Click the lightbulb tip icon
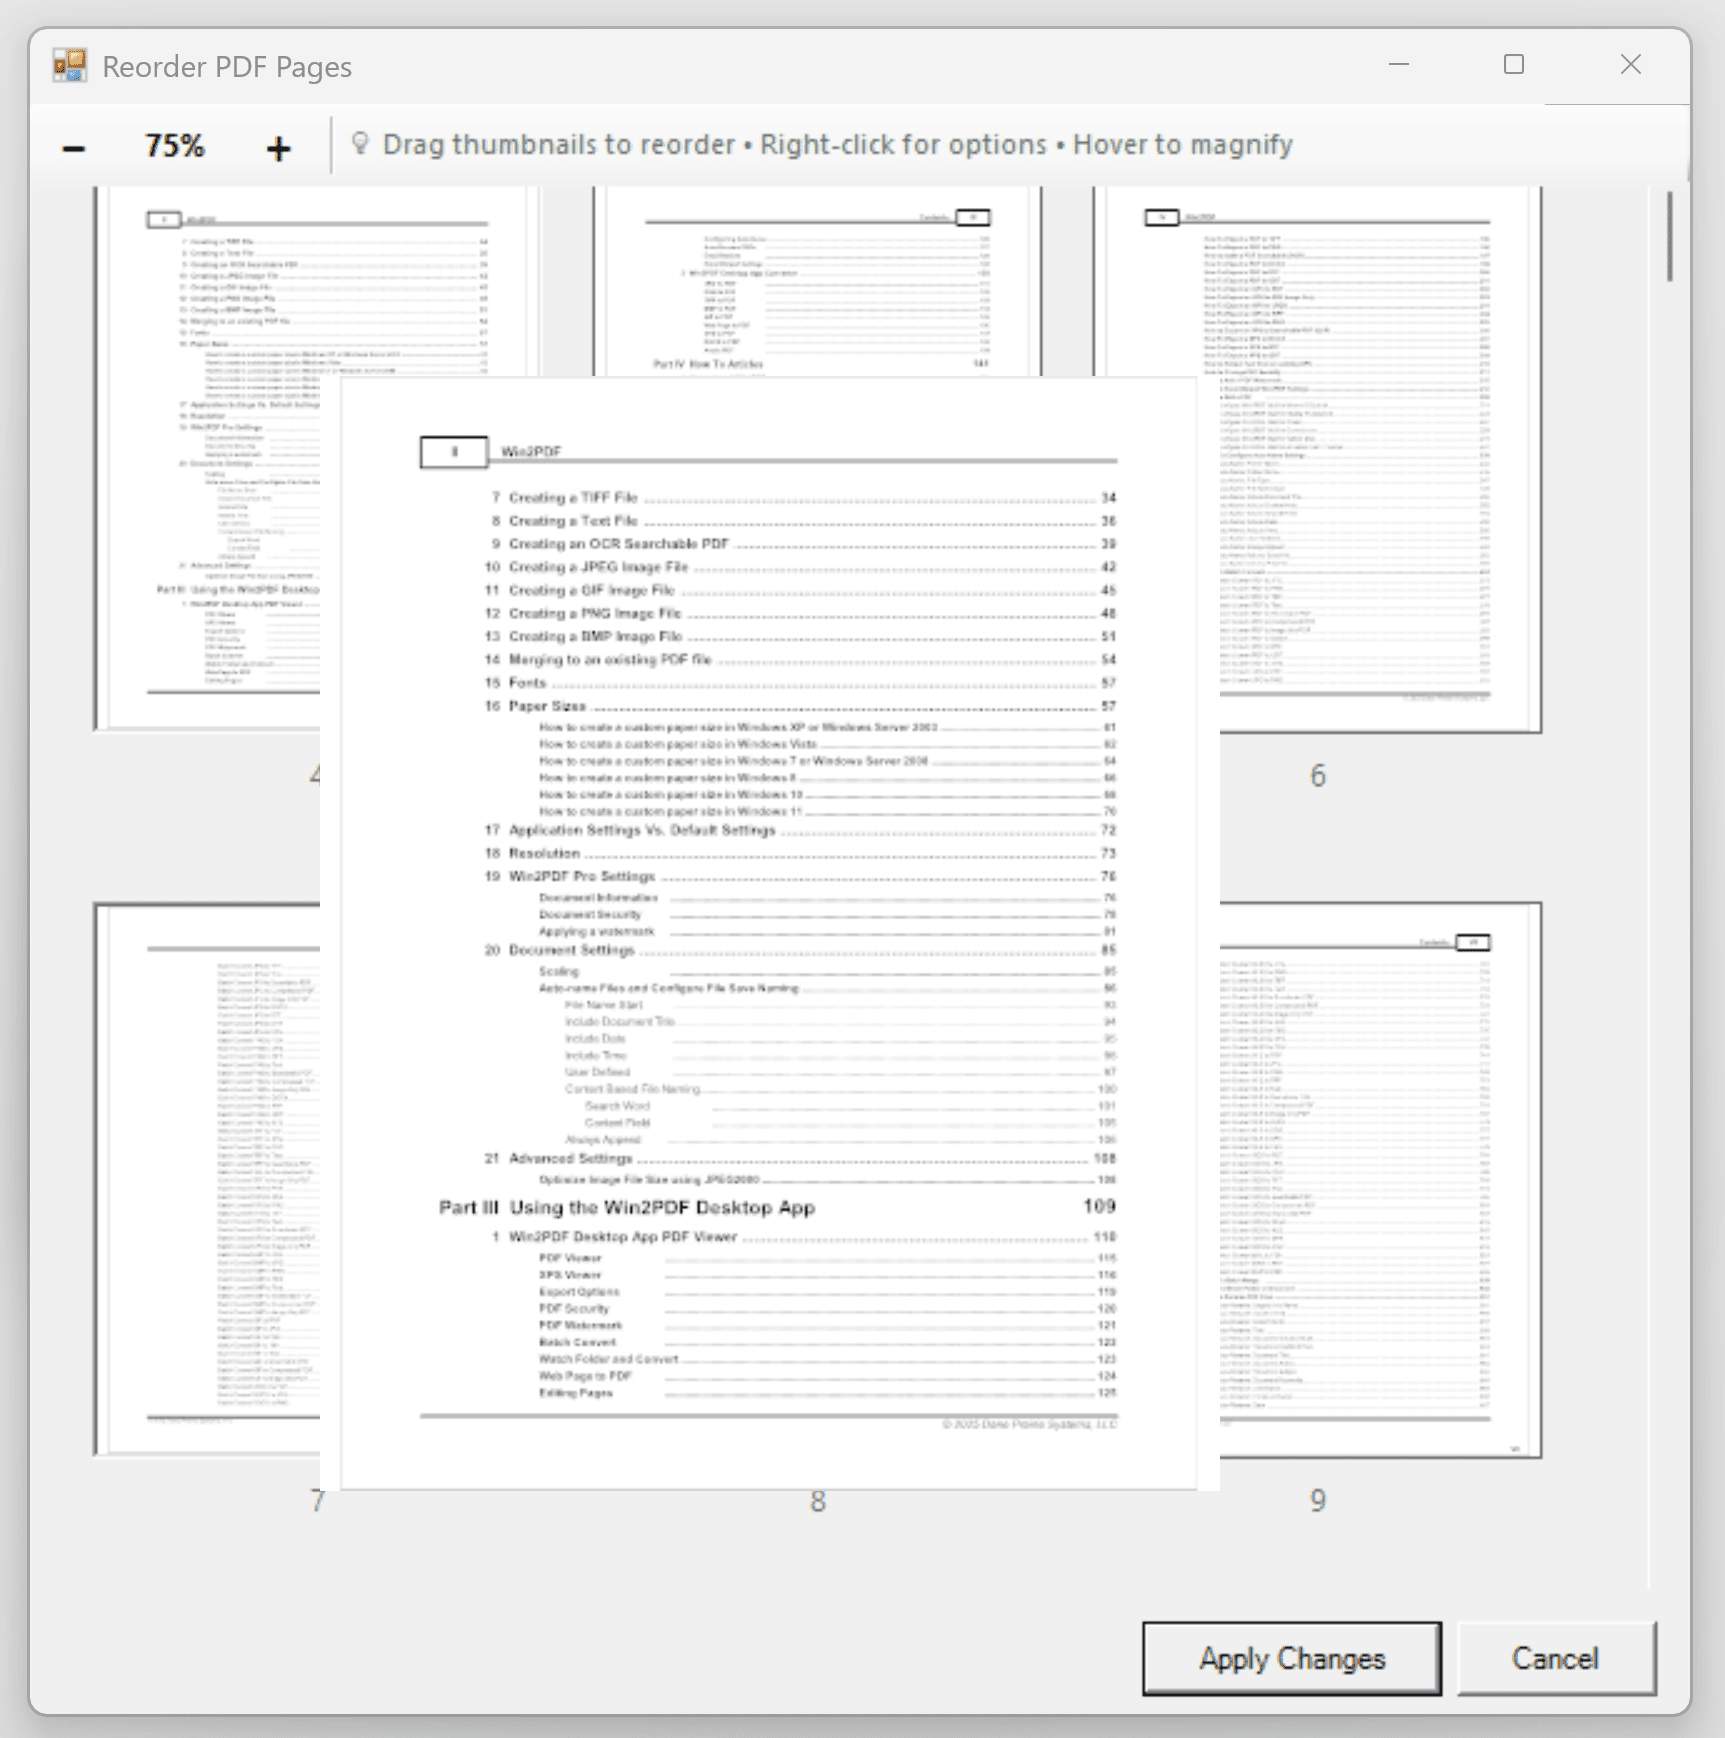The image size is (1725, 1738). click(x=361, y=143)
